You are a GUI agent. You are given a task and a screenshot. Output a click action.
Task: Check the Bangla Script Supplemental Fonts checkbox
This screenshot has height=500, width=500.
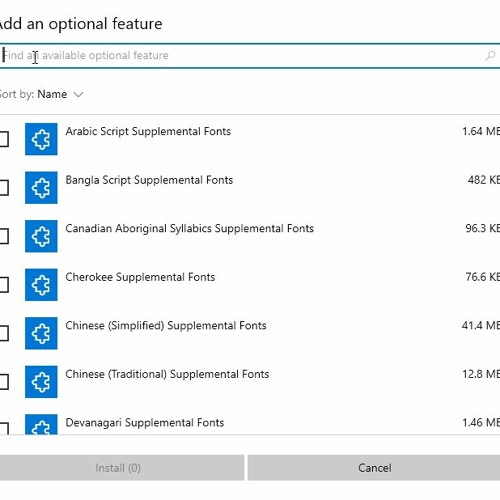pos(3,188)
